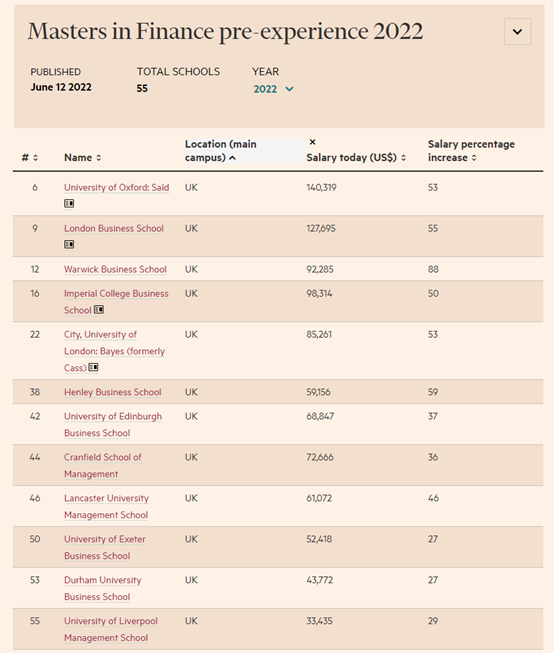Click the profile icon beside Imperial College Business School
This screenshot has width=554, height=653.
[x=99, y=310]
